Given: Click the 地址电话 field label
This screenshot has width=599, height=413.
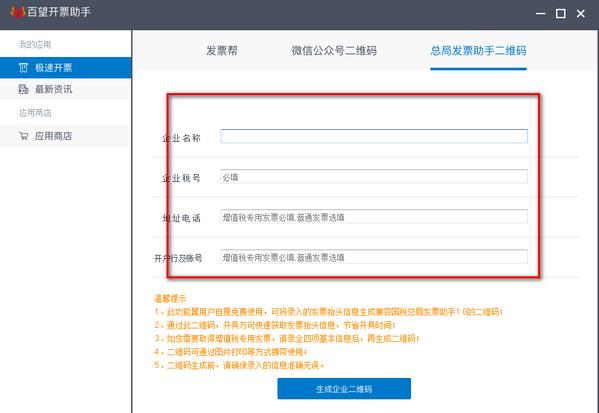Looking at the screenshot, I should click(x=181, y=218).
